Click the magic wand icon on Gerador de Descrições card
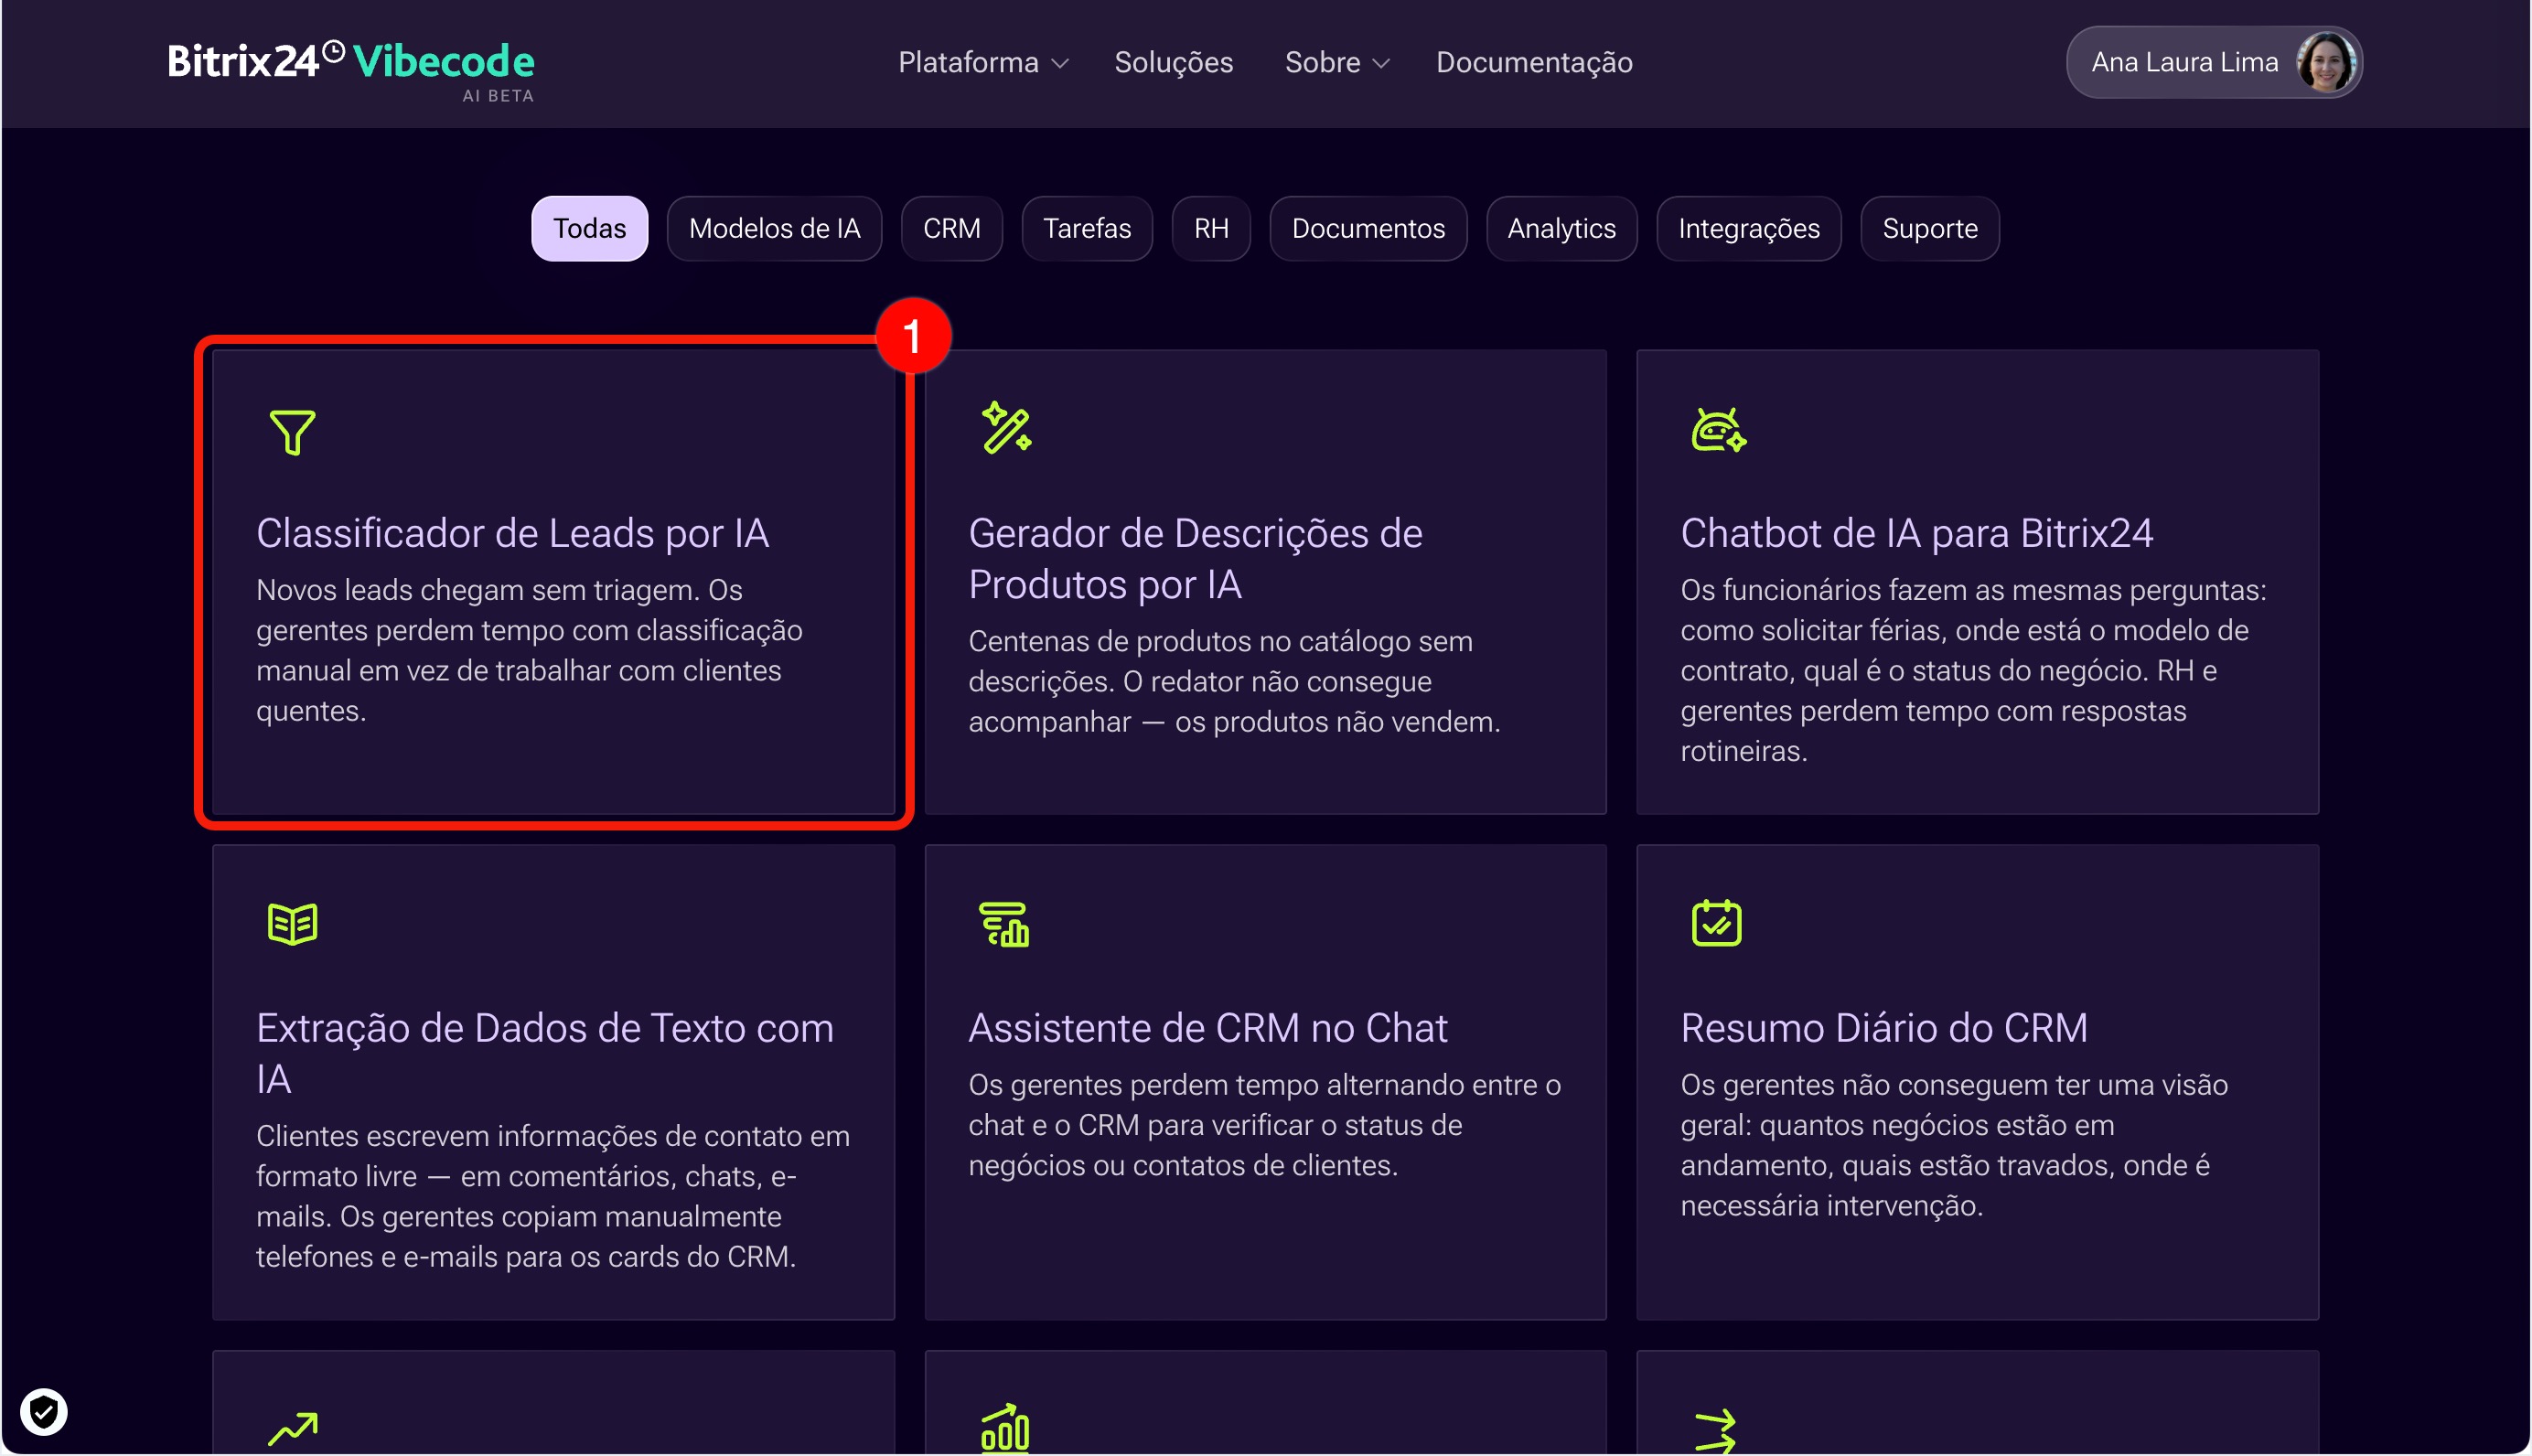The height and width of the screenshot is (1456, 2532). (x=1006, y=428)
